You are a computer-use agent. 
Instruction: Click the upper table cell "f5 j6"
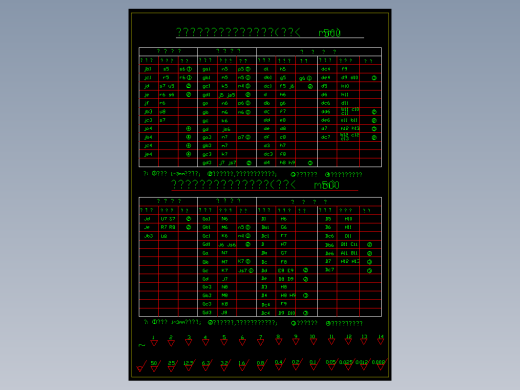(287, 86)
